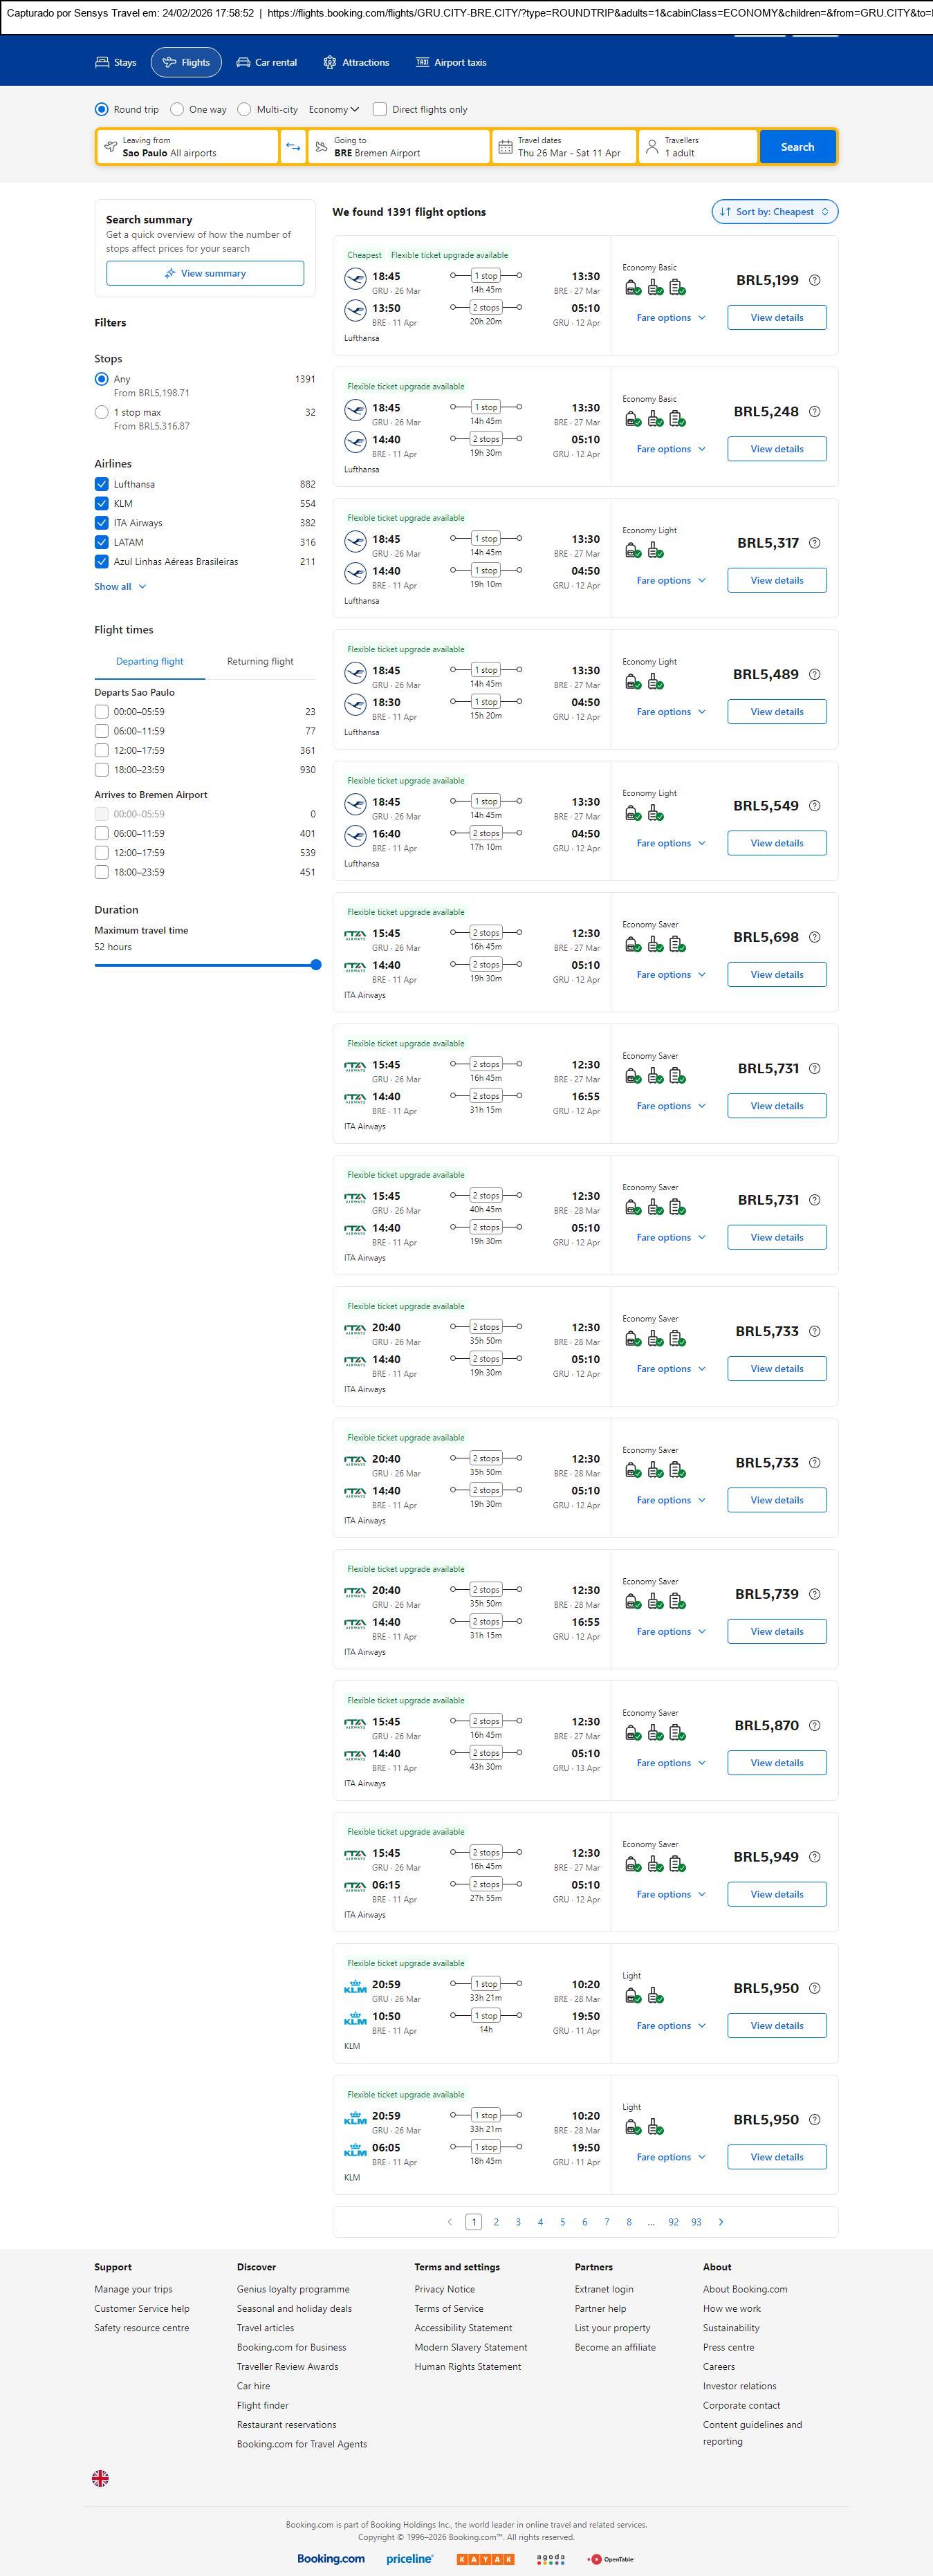Click View details for the BRL5,248 flight

[x=776, y=449]
